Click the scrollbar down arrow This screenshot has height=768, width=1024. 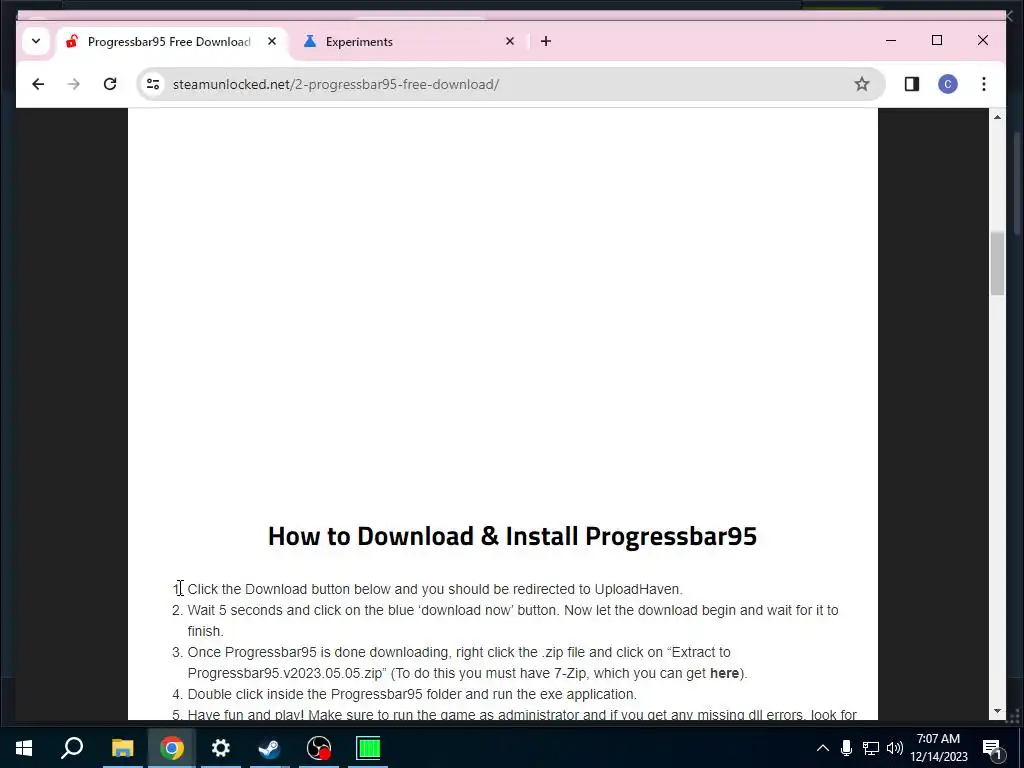coord(997,711)
